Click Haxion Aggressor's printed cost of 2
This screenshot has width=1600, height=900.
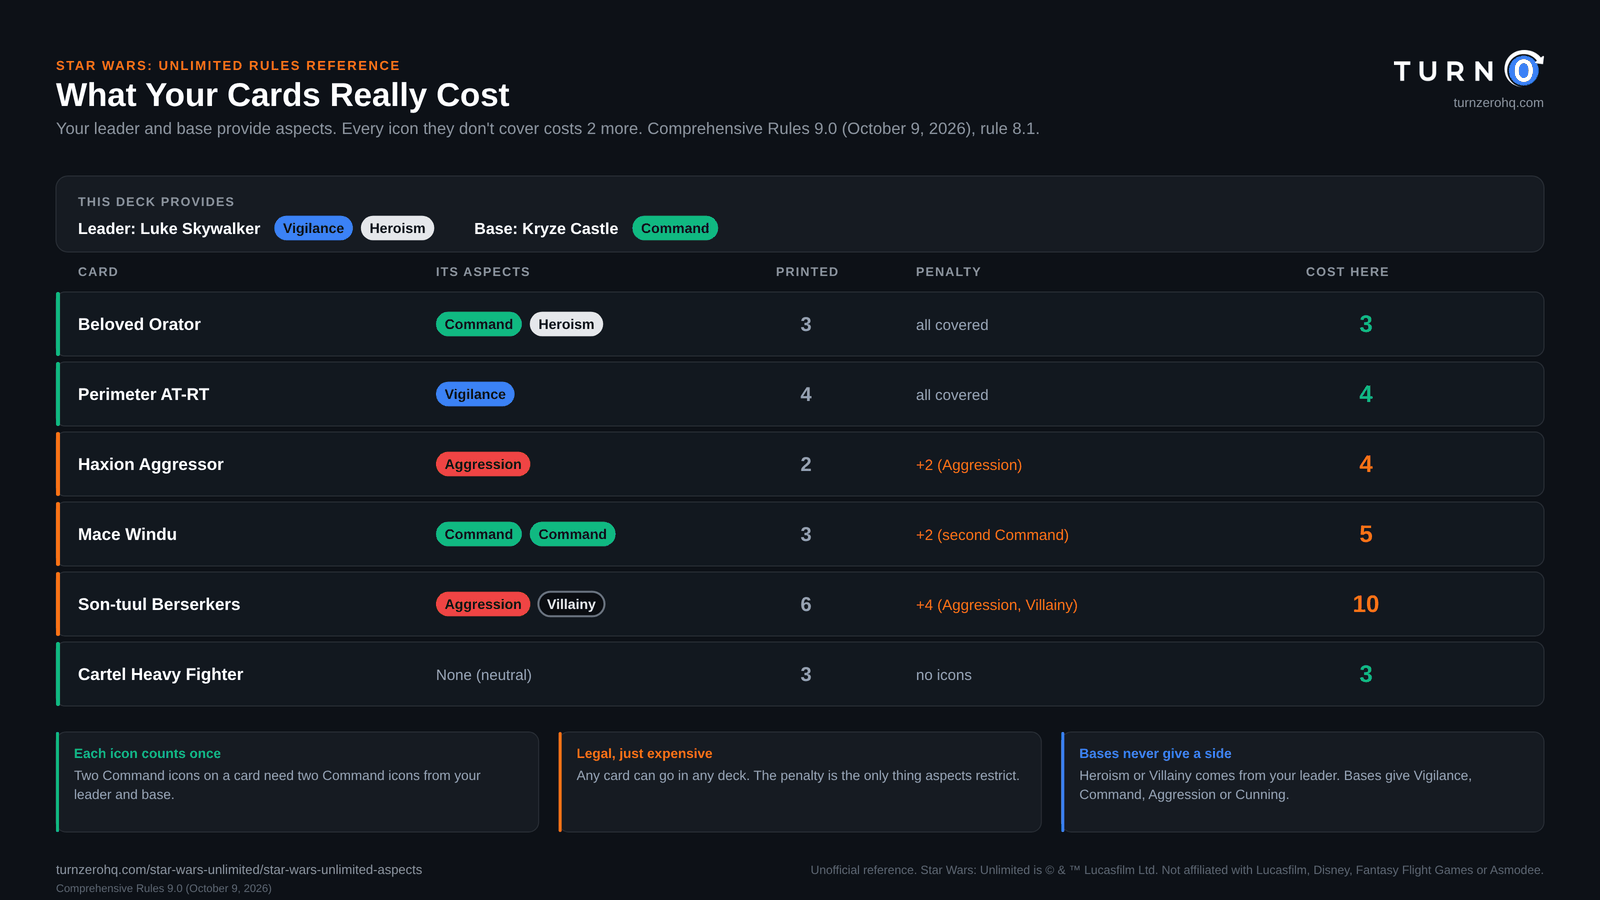click(806, 464)
